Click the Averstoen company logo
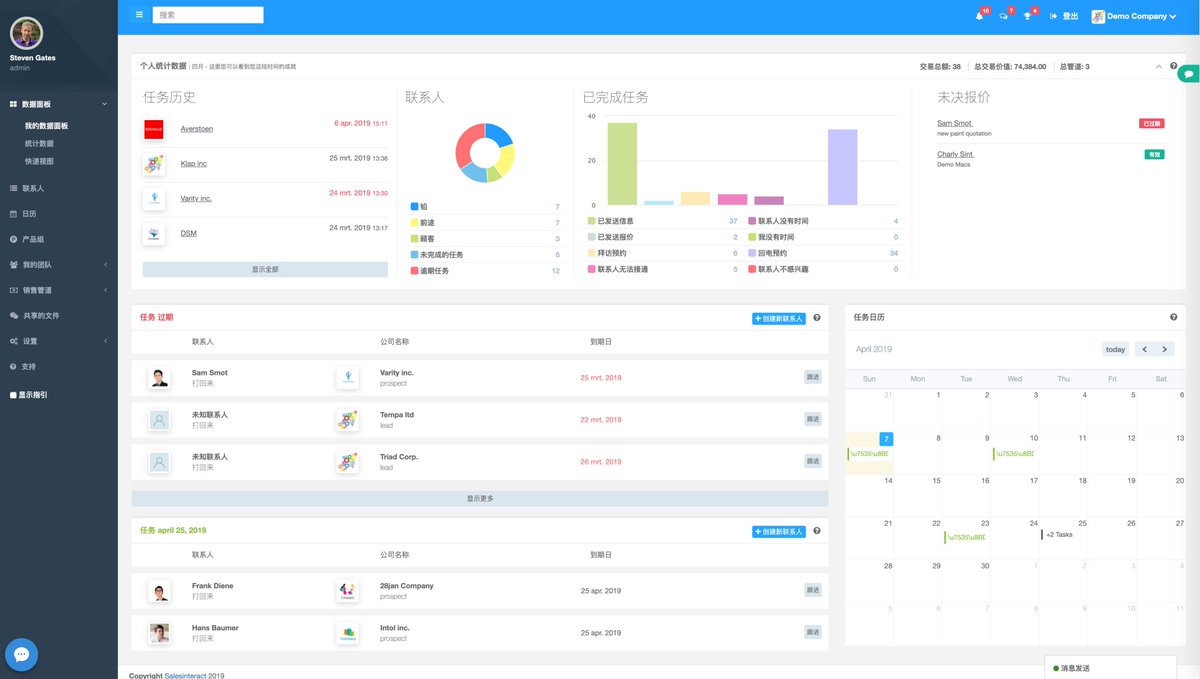Screen dimensions: 1200x679 click(154, 129)
